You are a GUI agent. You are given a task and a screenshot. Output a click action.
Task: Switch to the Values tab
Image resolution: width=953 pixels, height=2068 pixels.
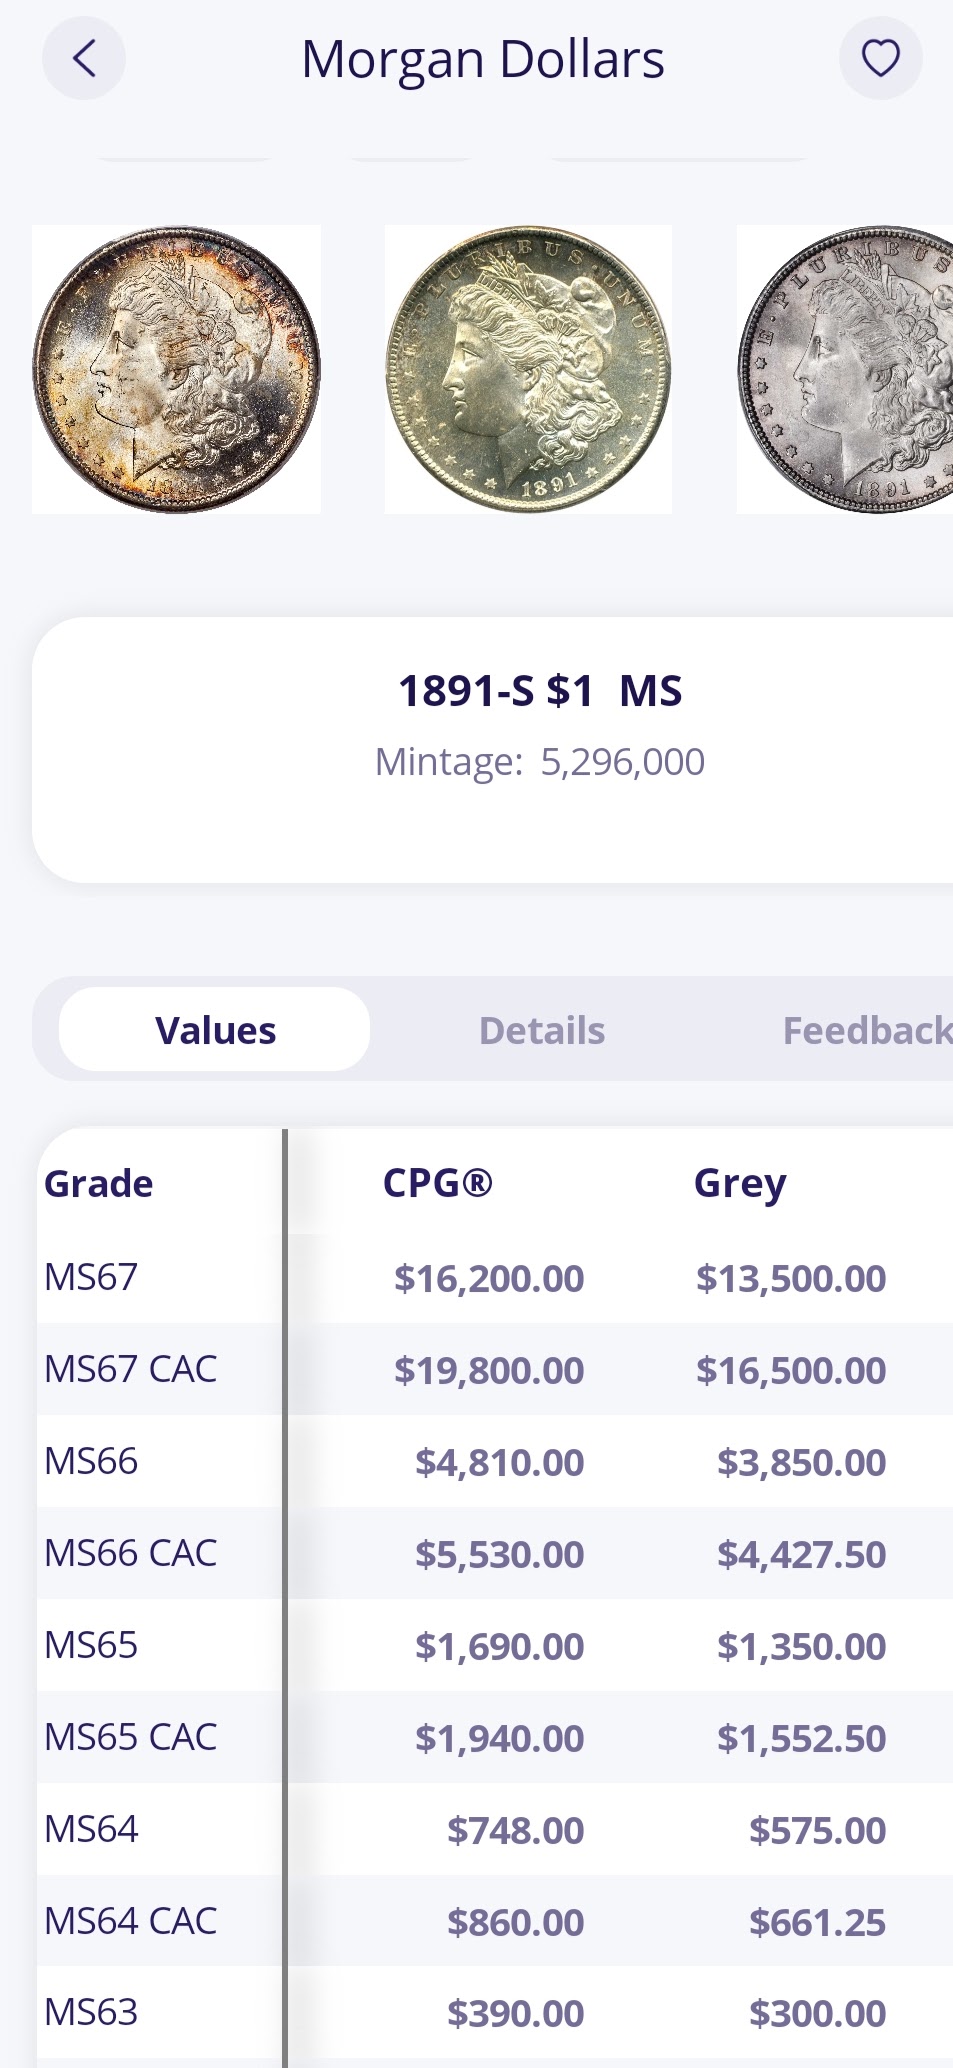[x=215, y=1030]
